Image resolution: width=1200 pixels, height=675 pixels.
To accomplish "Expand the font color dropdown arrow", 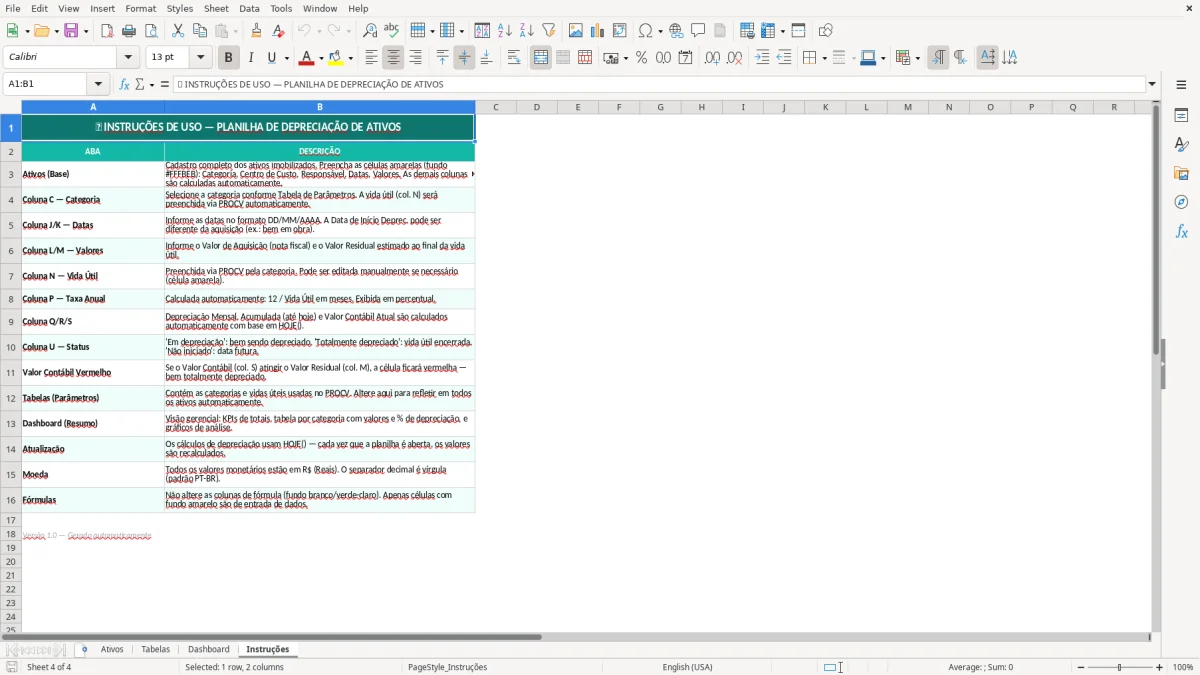I will pos(320,57).
